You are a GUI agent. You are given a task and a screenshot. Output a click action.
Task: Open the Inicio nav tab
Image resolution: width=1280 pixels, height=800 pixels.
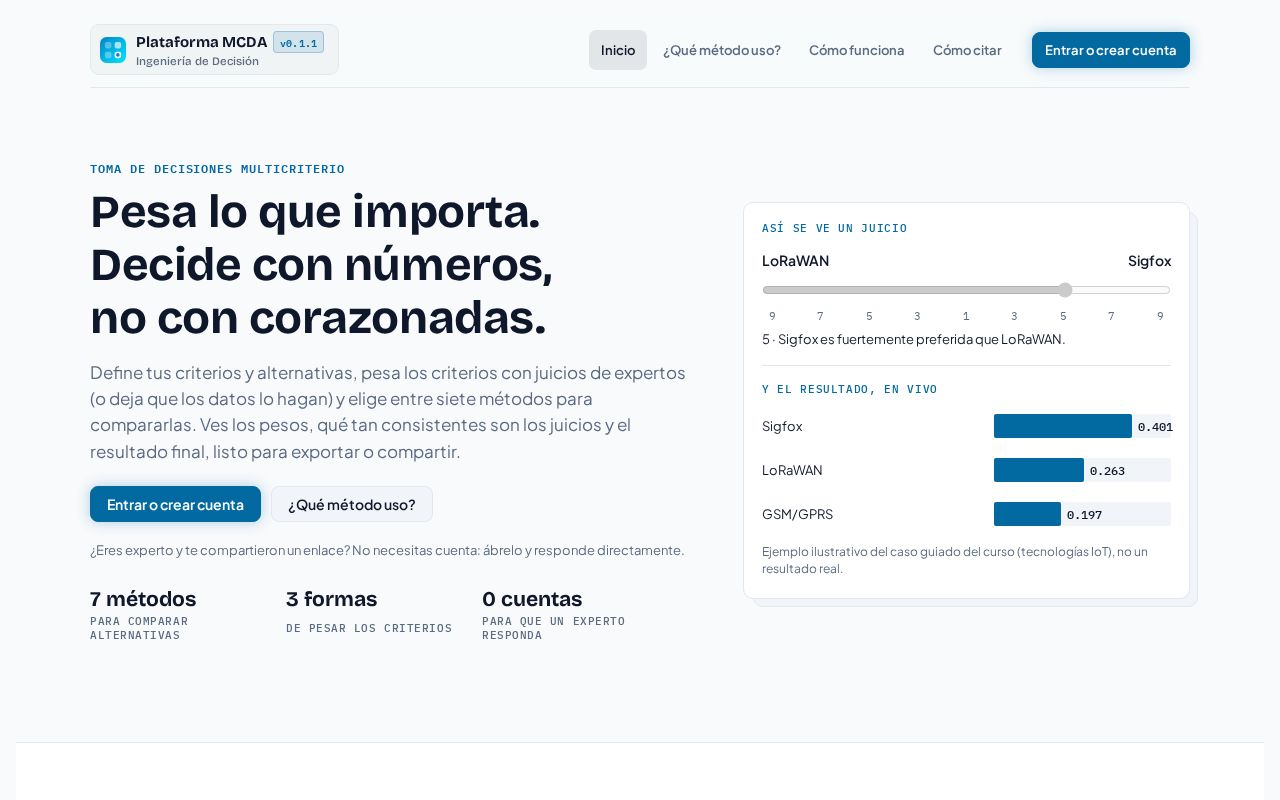point(618,50)
